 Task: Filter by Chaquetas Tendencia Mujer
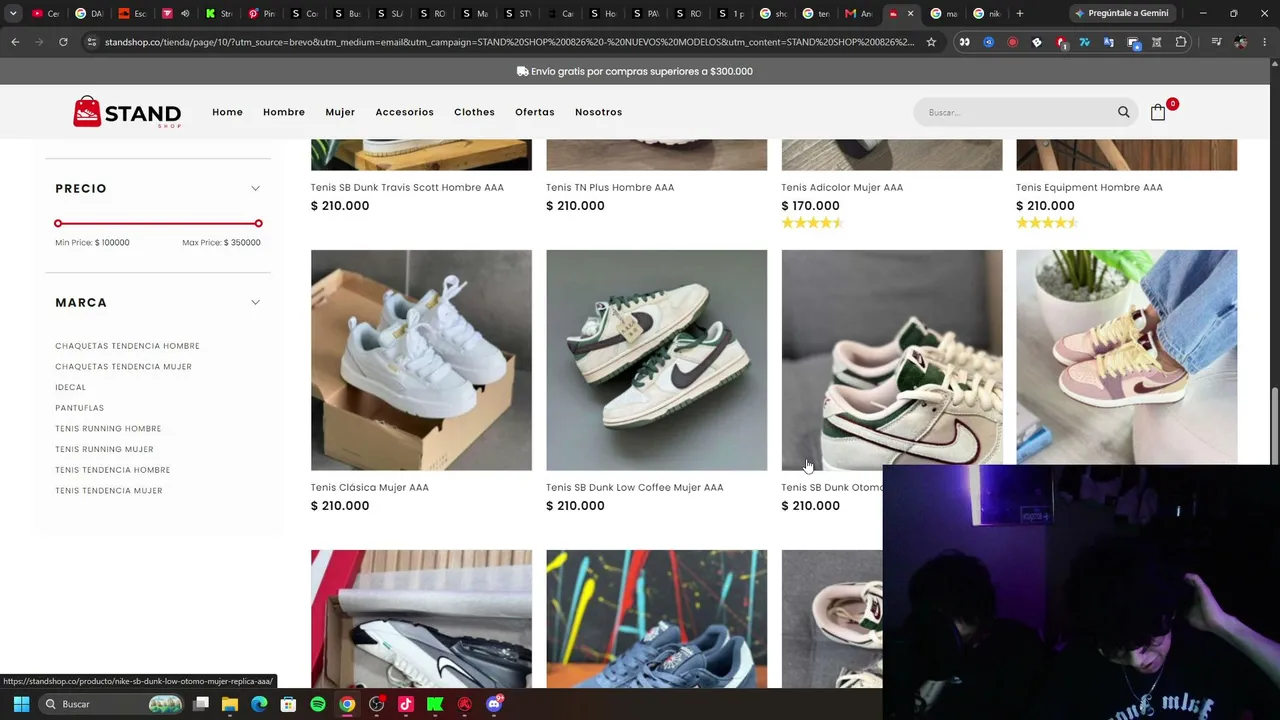coord(123,367)
